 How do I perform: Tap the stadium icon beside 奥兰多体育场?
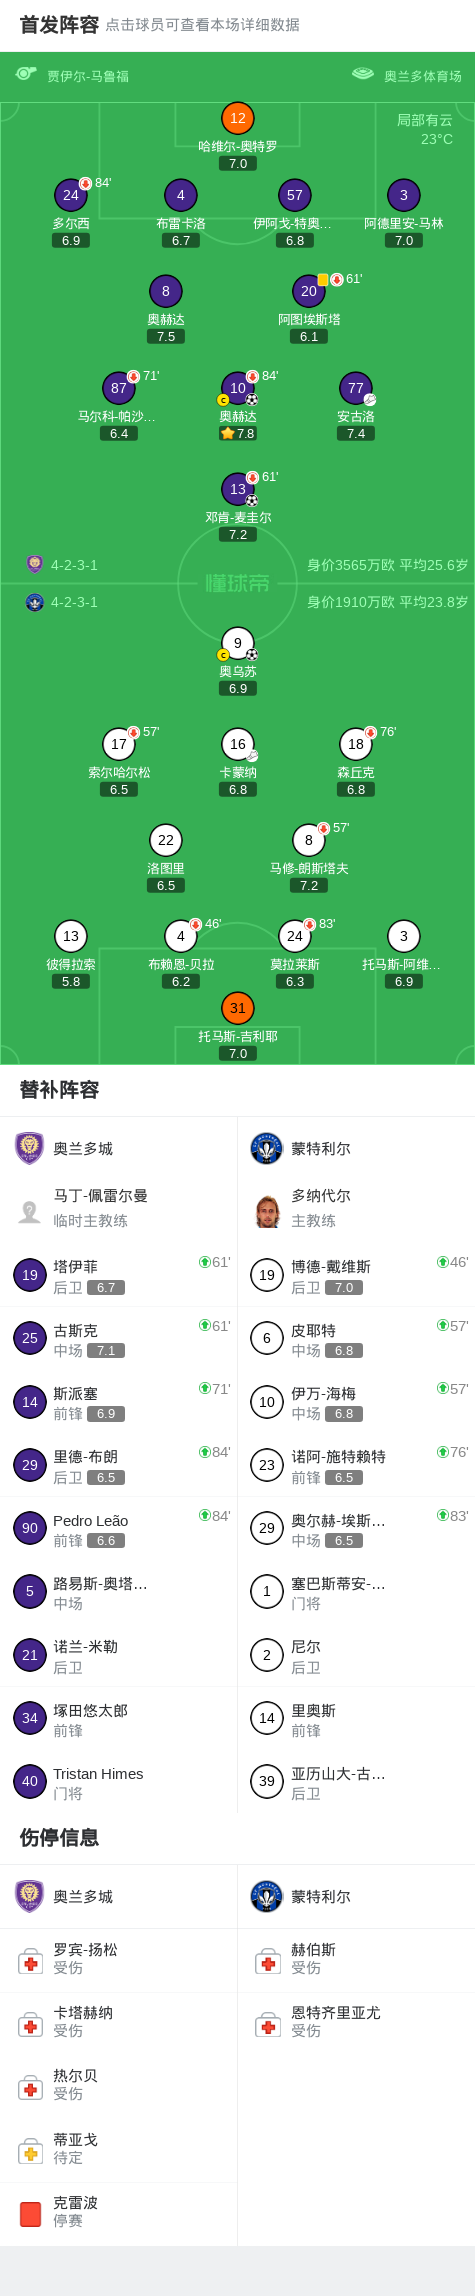[x=363, y=74]
